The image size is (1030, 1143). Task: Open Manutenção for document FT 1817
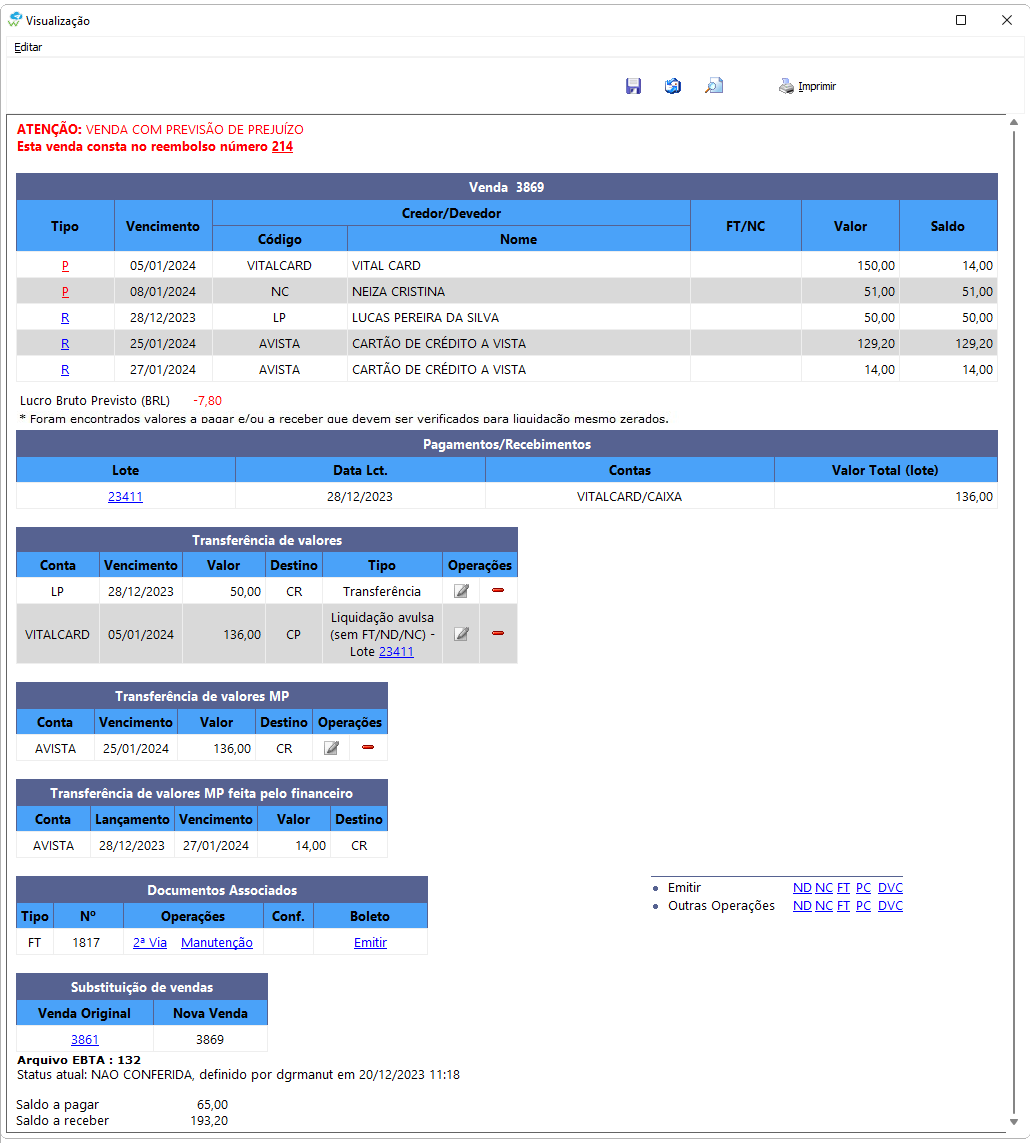pyautogui.click(x=216, y=943)
